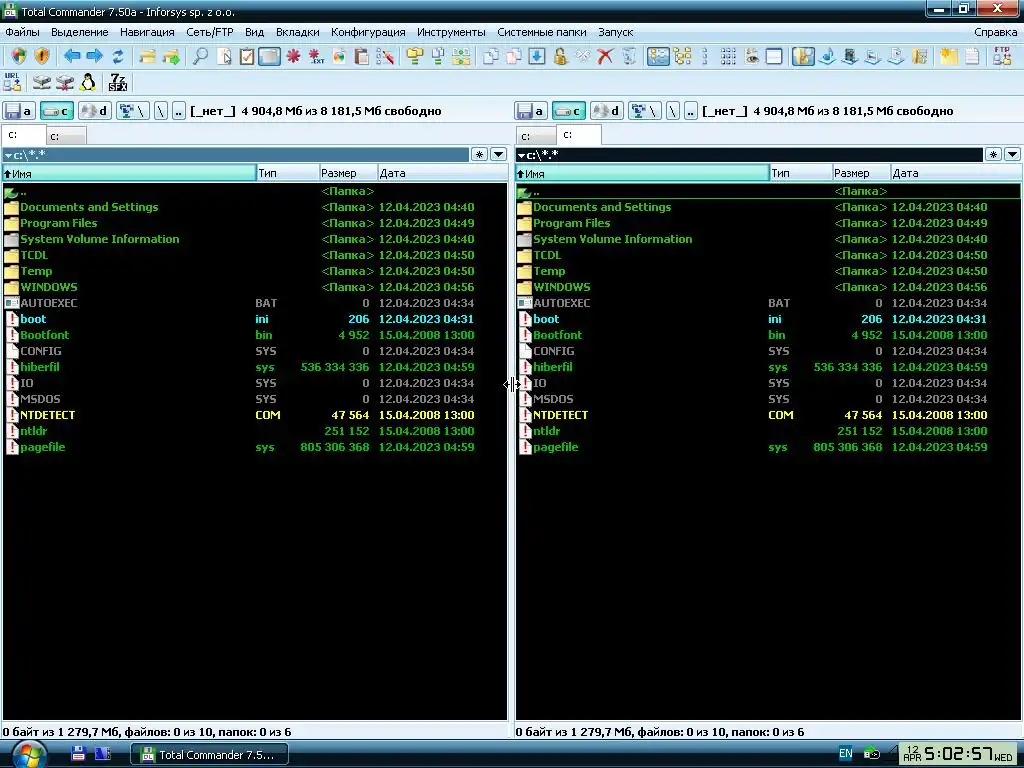Open right panel directory history dropdown
The image size is (1024, 768).
click(1012, 154)
